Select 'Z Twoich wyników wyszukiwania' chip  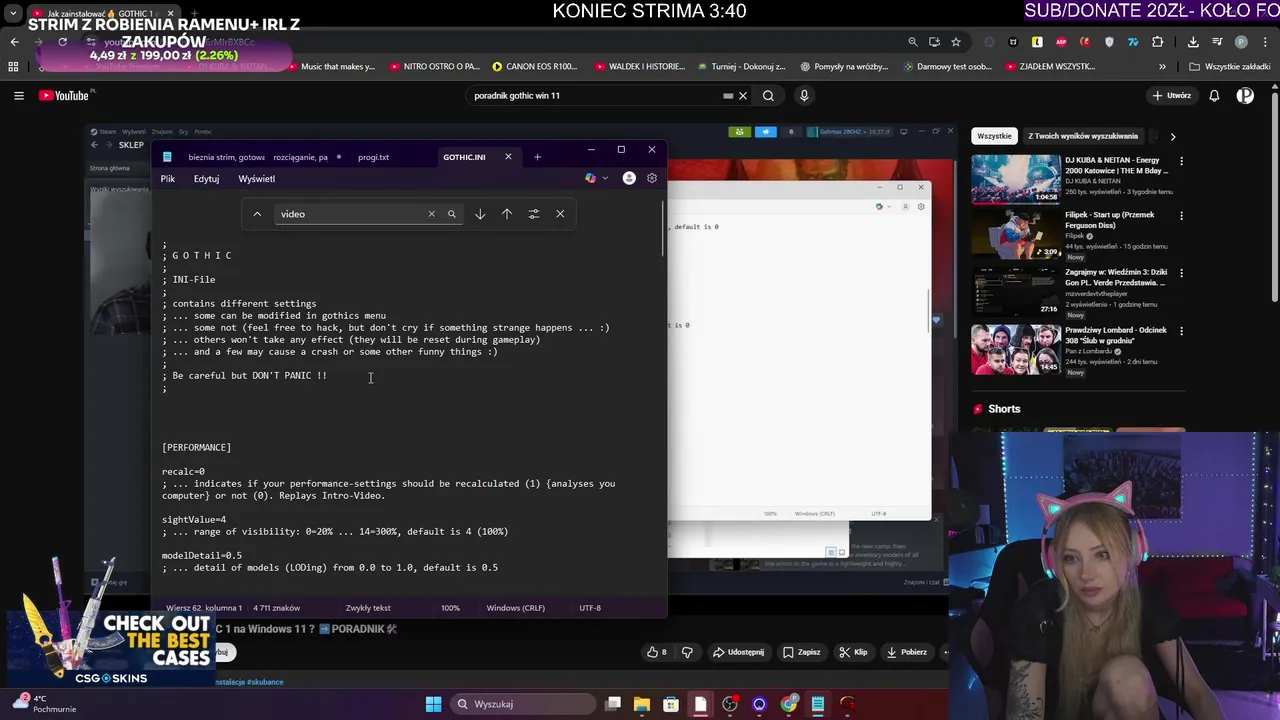(x=1083, y=136)
